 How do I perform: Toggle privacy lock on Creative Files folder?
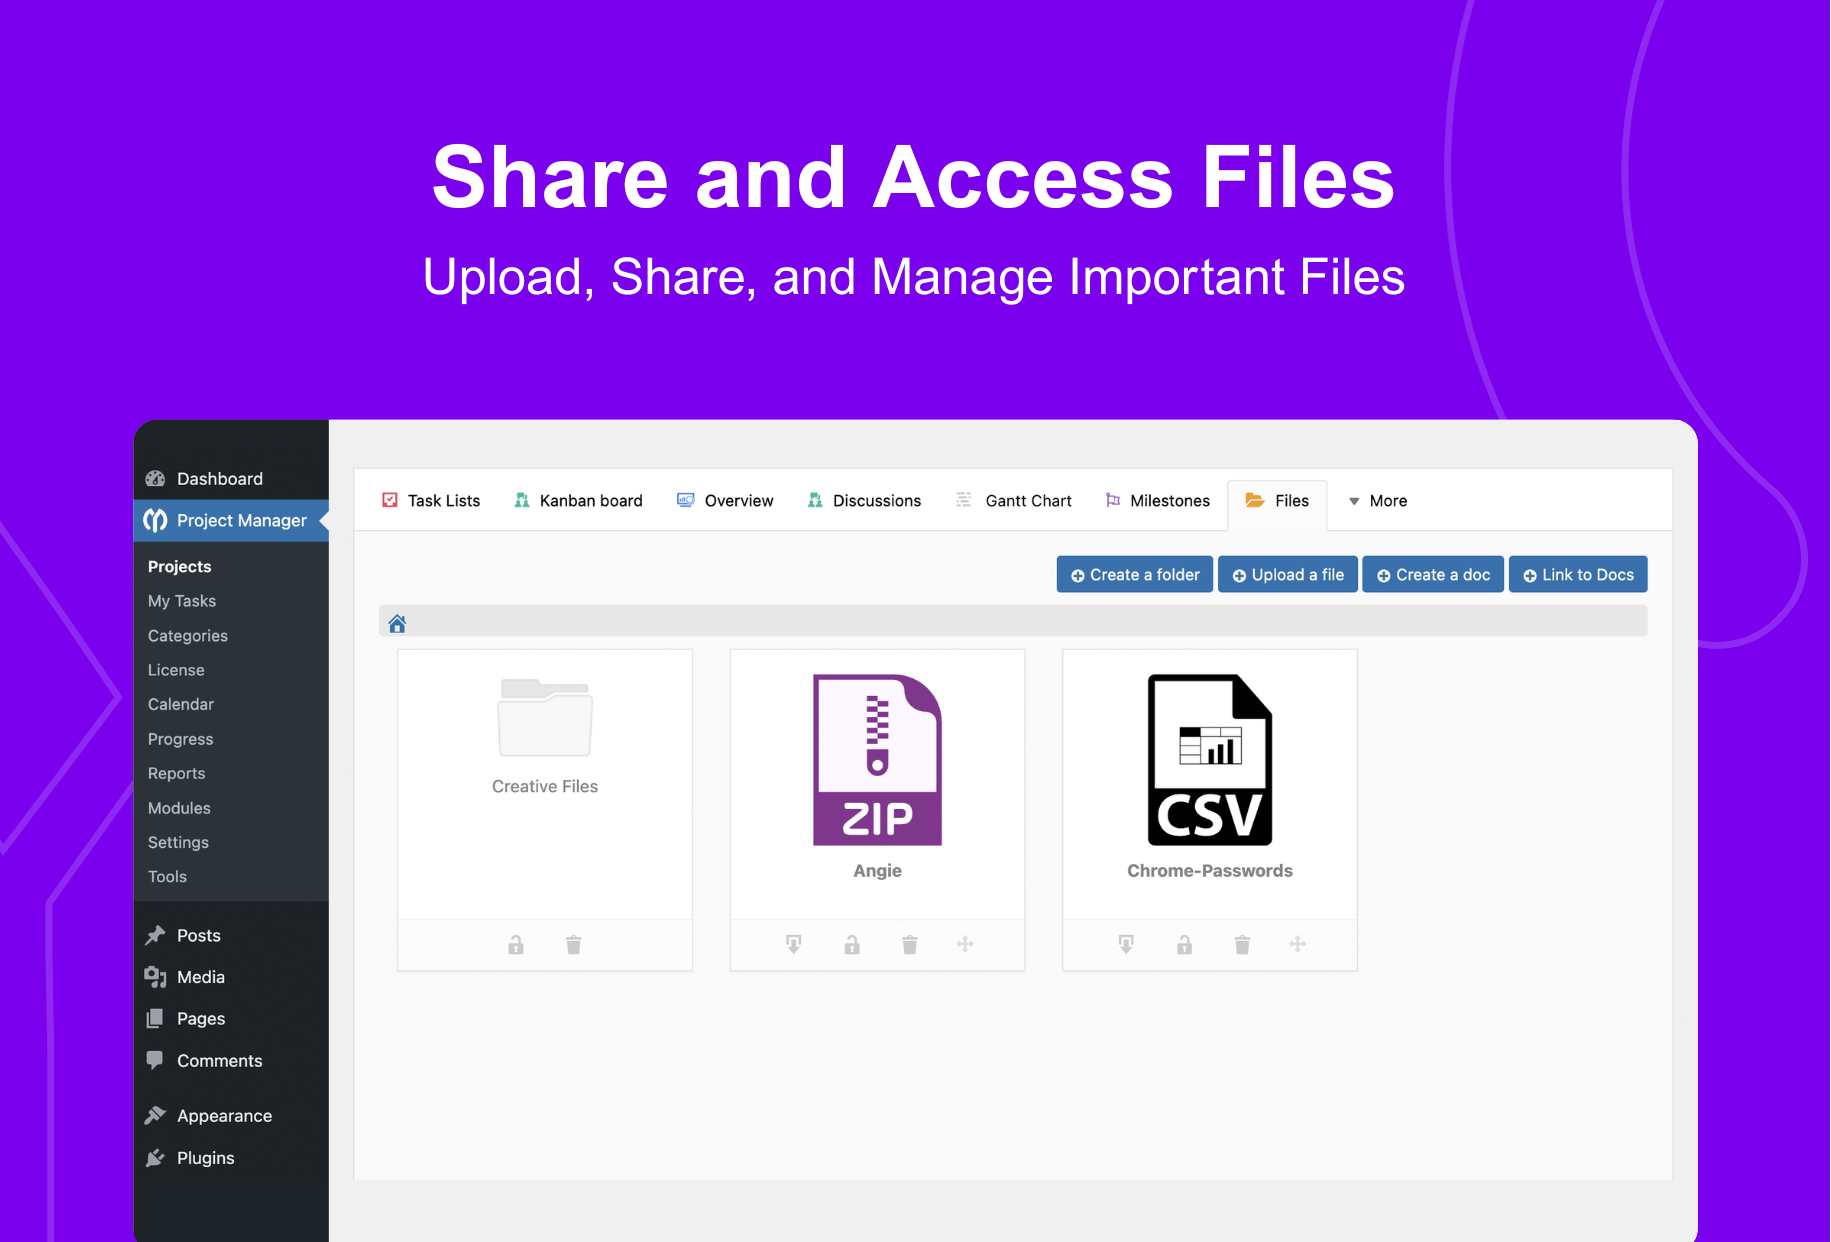(x=516, y=944)
